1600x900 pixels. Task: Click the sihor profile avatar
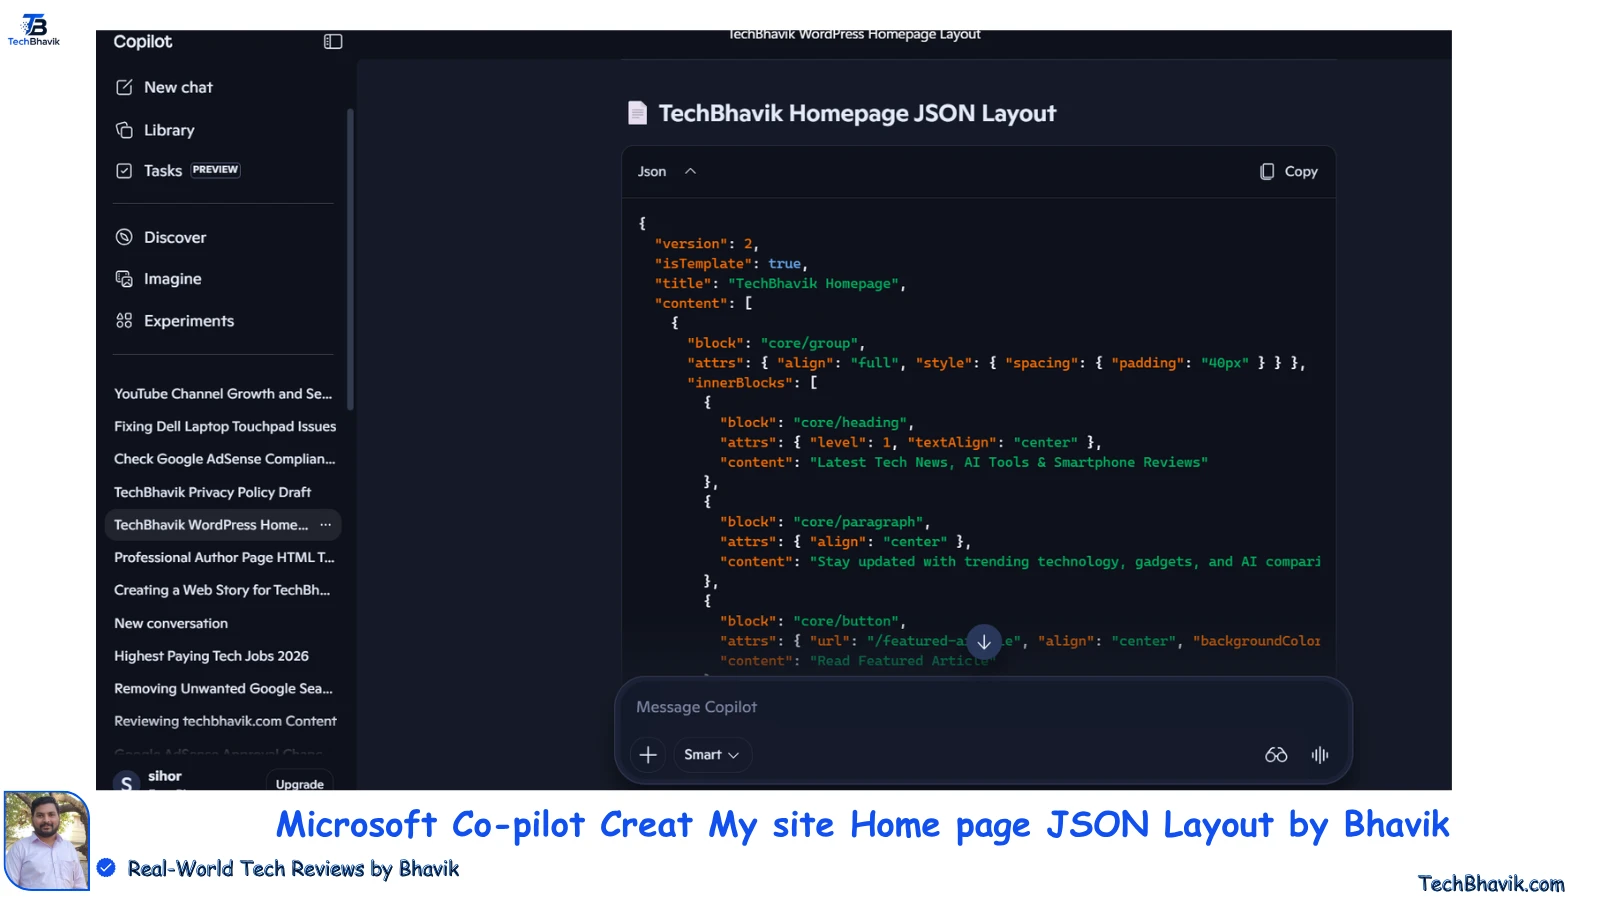pyautogui.click(x=126, y=782)
